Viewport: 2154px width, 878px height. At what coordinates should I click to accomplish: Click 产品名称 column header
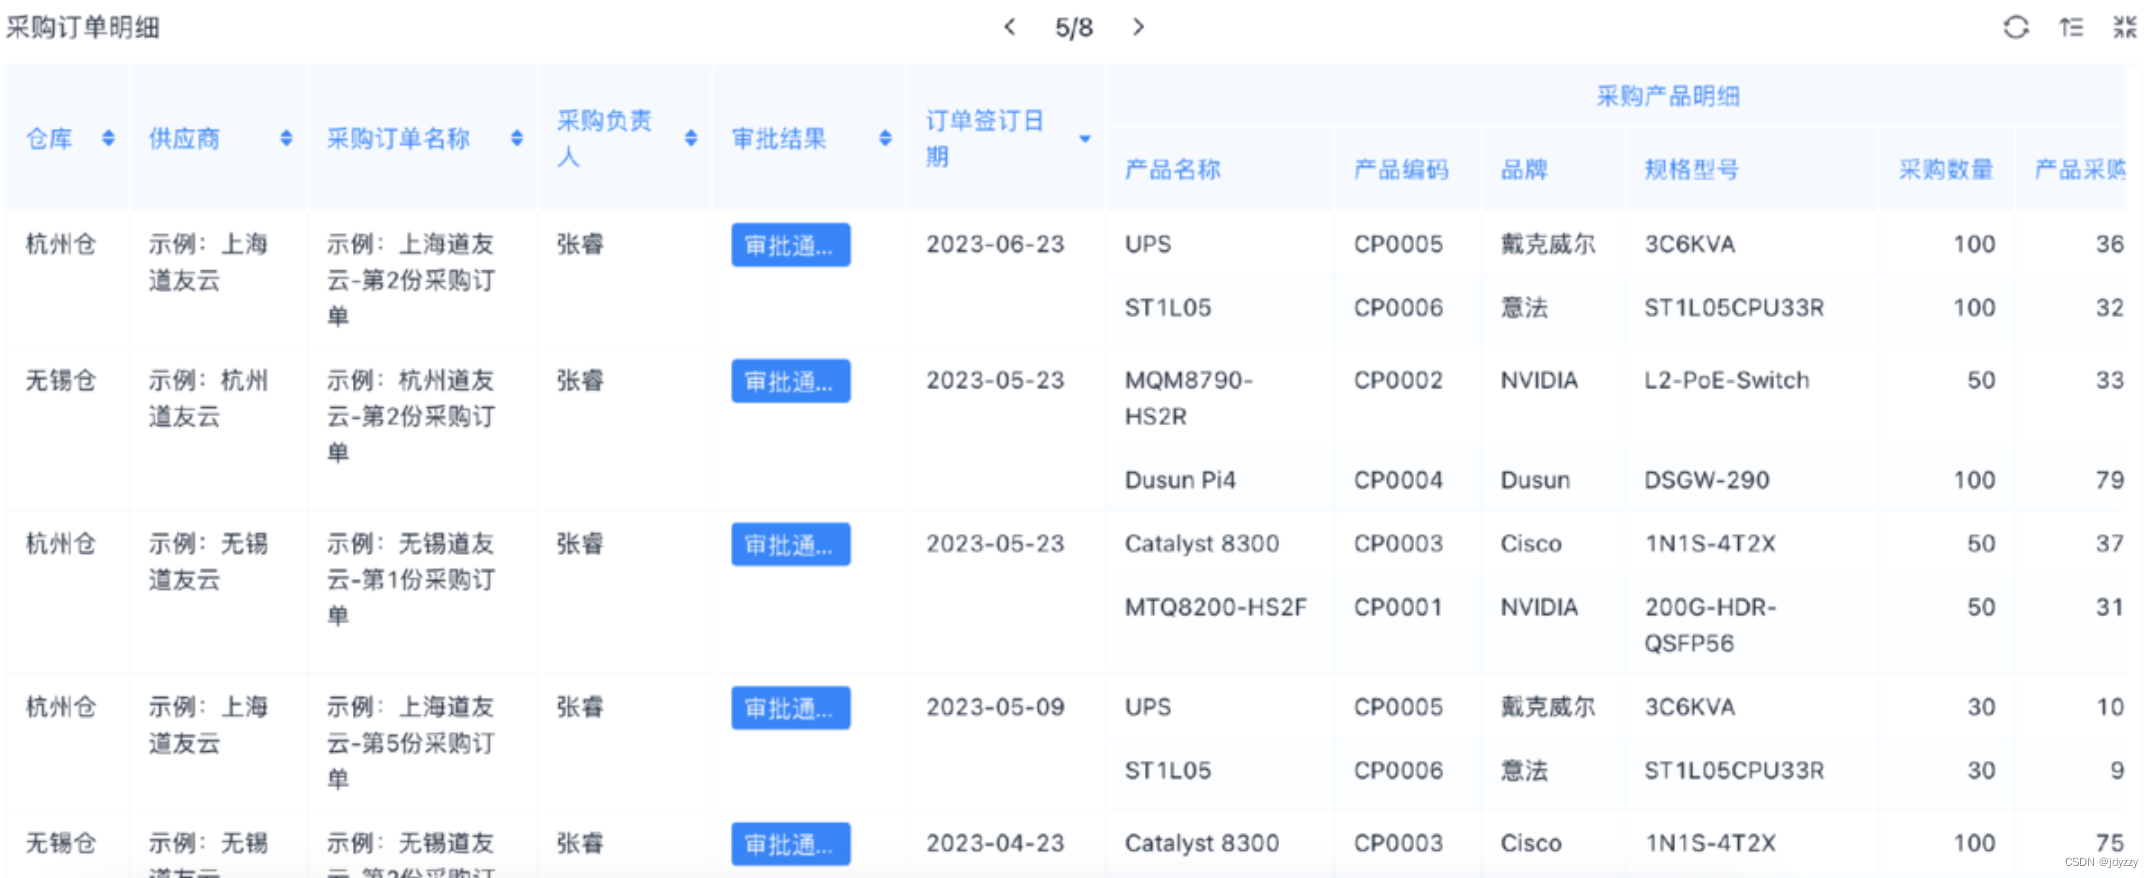pyautogui.click(x=1173, y=169)
